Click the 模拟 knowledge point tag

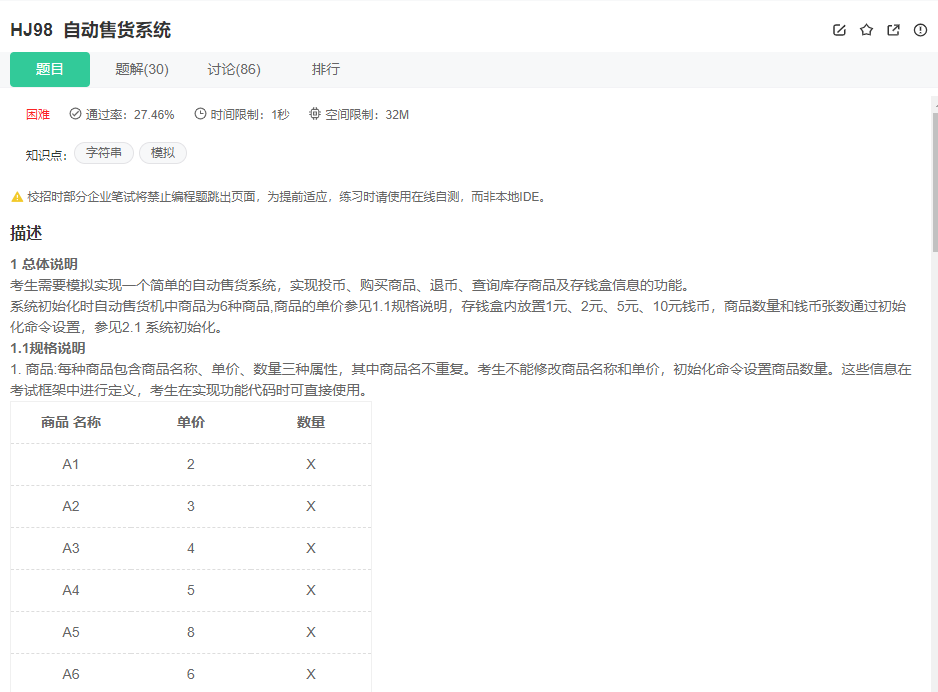click(x=162, y=152)
